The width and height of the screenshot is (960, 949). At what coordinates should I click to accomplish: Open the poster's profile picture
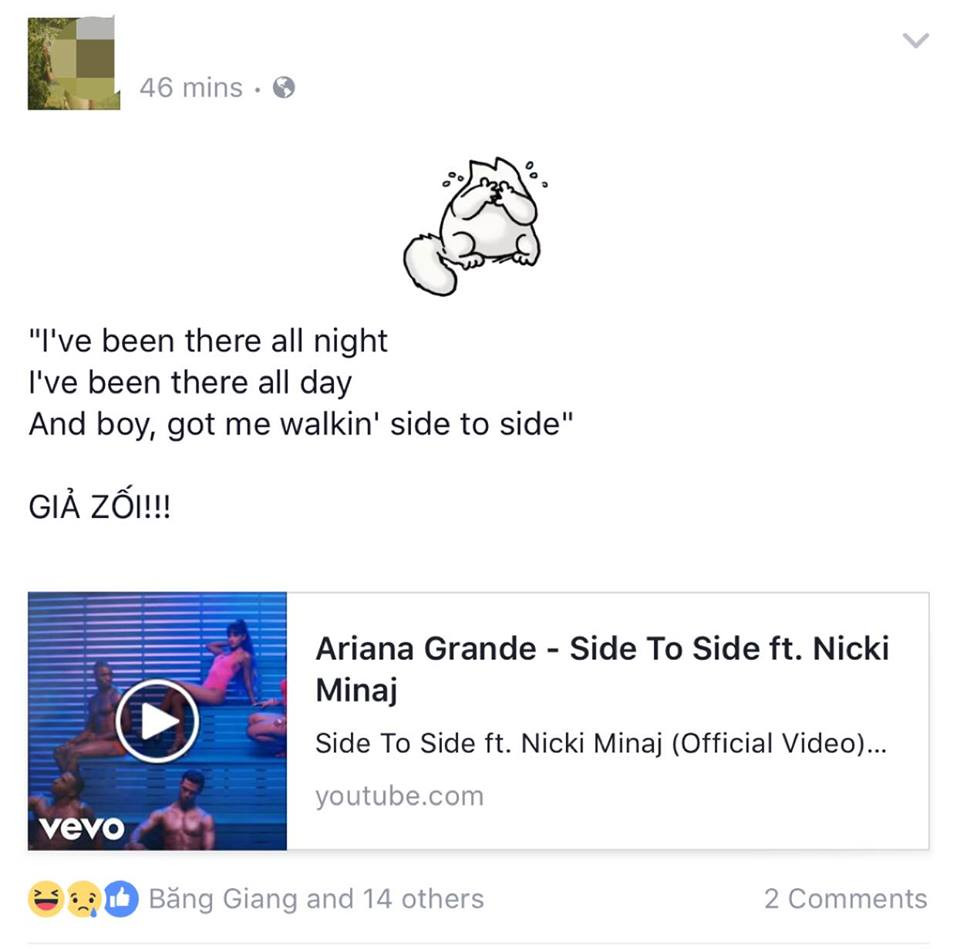pos(73,64)
